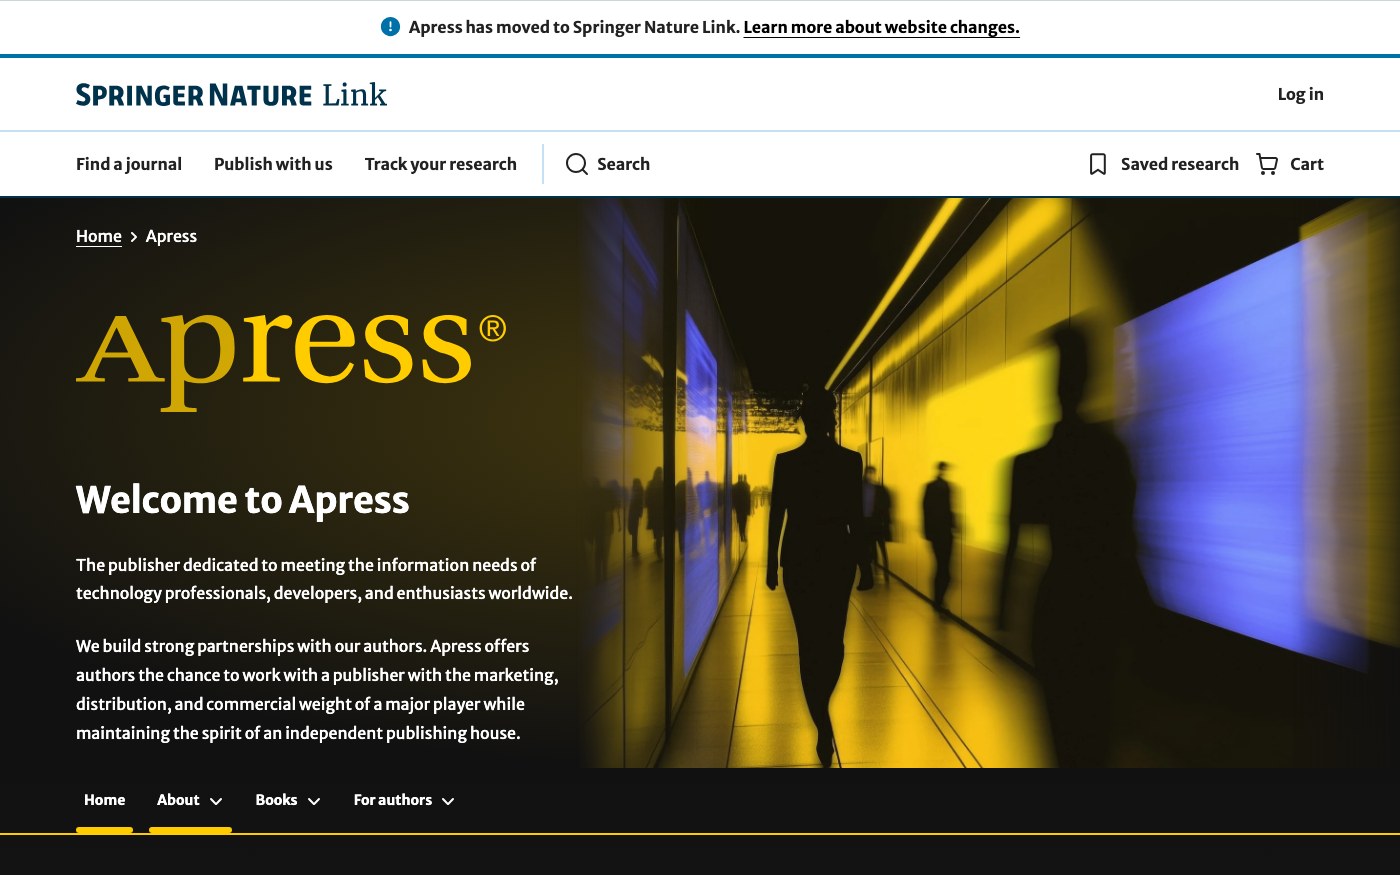Follow Learn more about website changes link
Image resolution: width=1400 pixels, height=875 pixels.
pyautogui.click(x=881, y=27)
